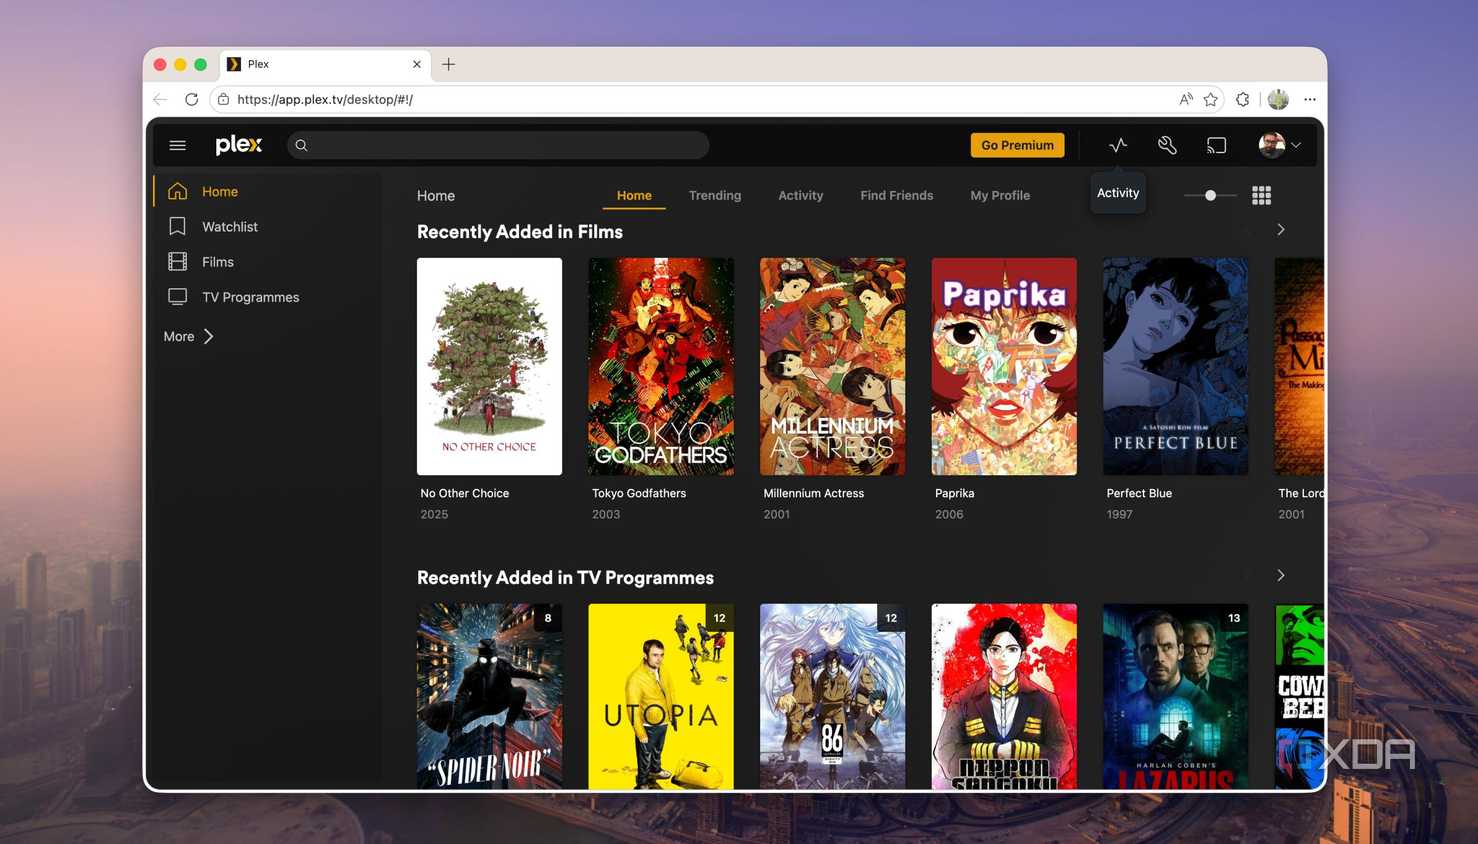Click the Plex logo
The width and height of the screenshot is (1478, 844).
coord(239,145)
